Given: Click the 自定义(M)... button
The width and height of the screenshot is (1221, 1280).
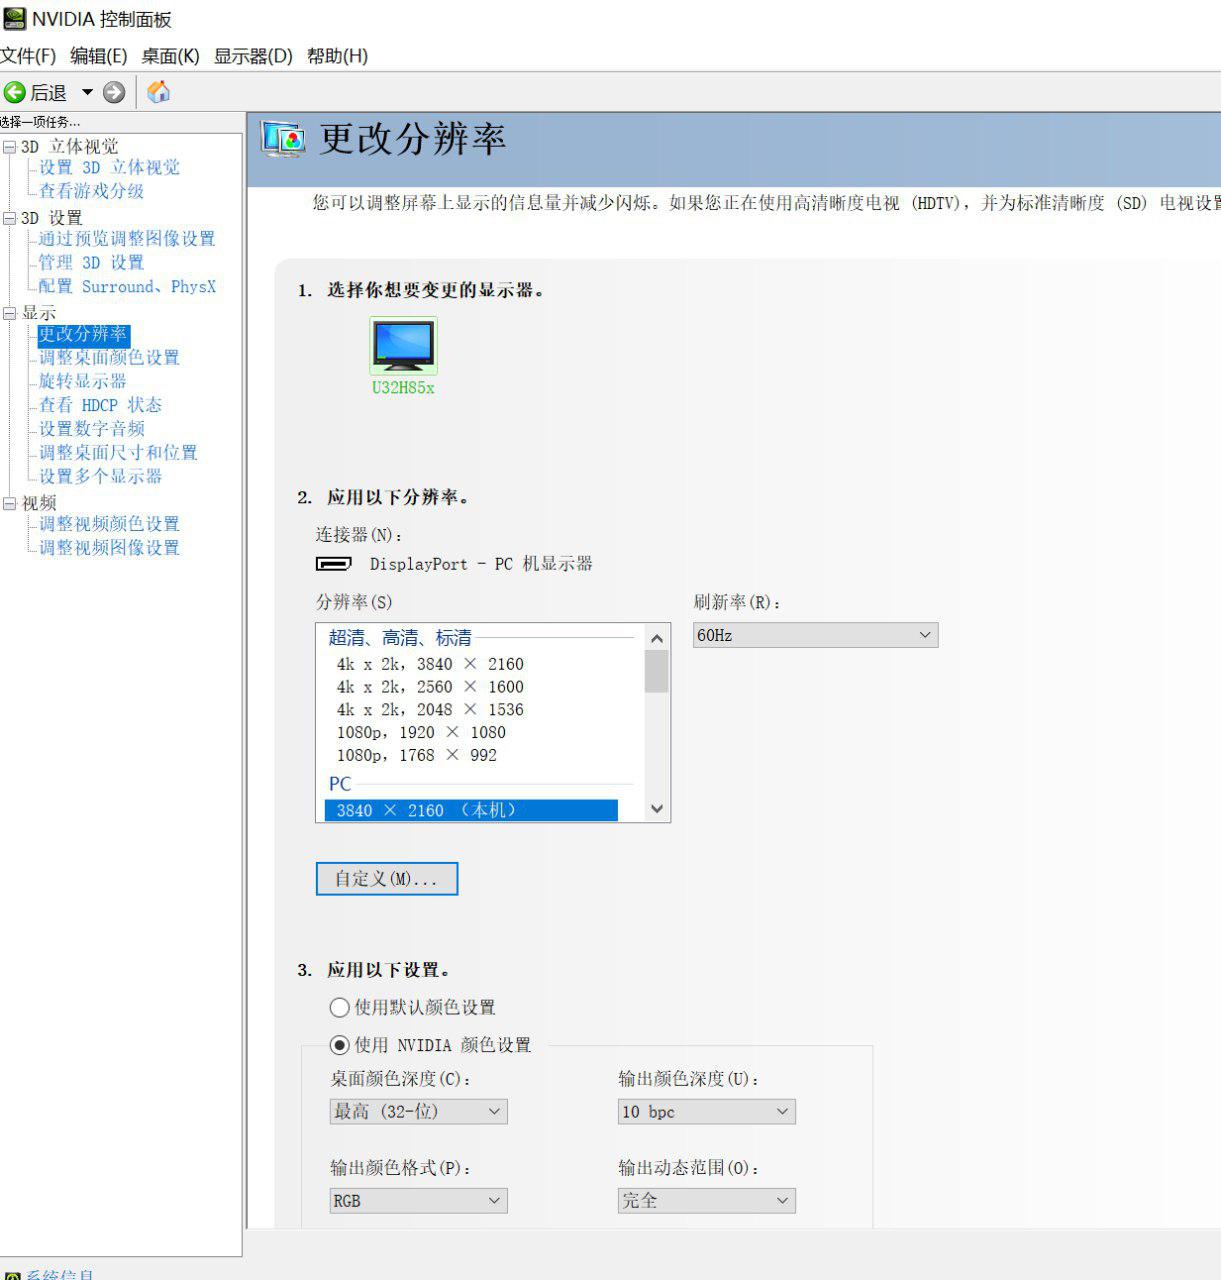Looking at the screenshot, I should tap(387, 879).
